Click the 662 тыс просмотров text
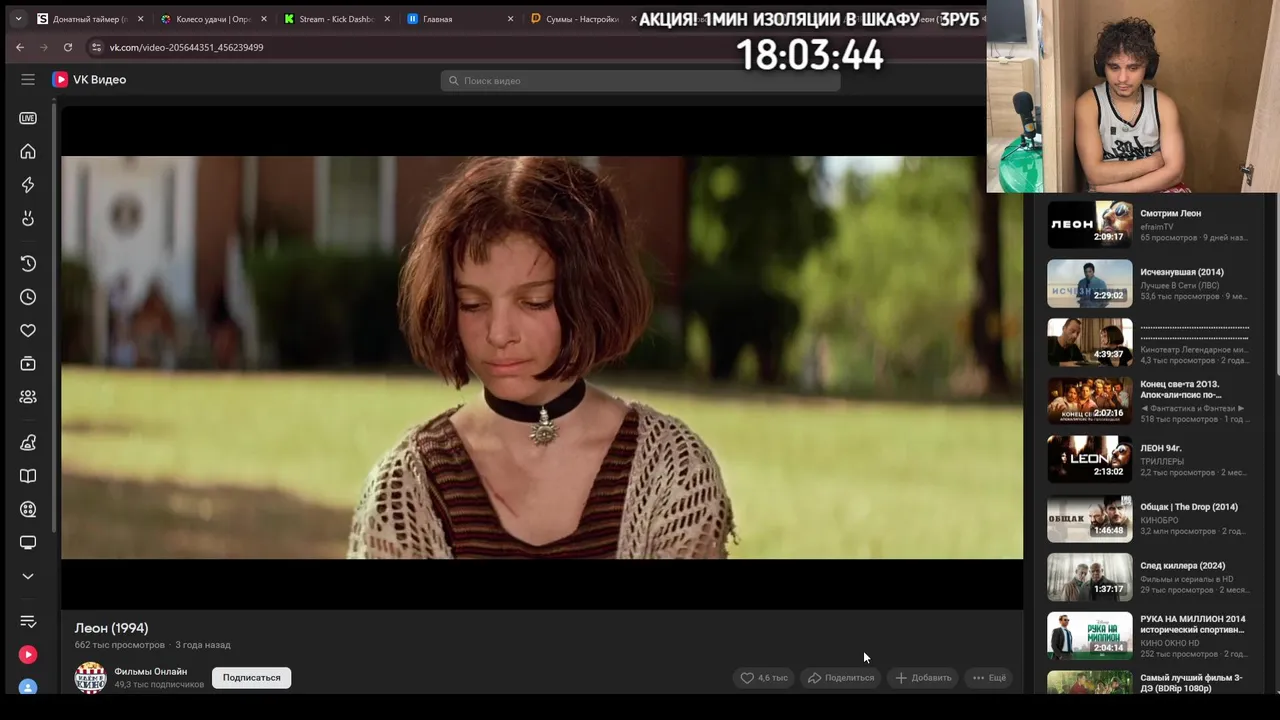The height and width of the screenshot is (720, 1280). coord(120,645)
